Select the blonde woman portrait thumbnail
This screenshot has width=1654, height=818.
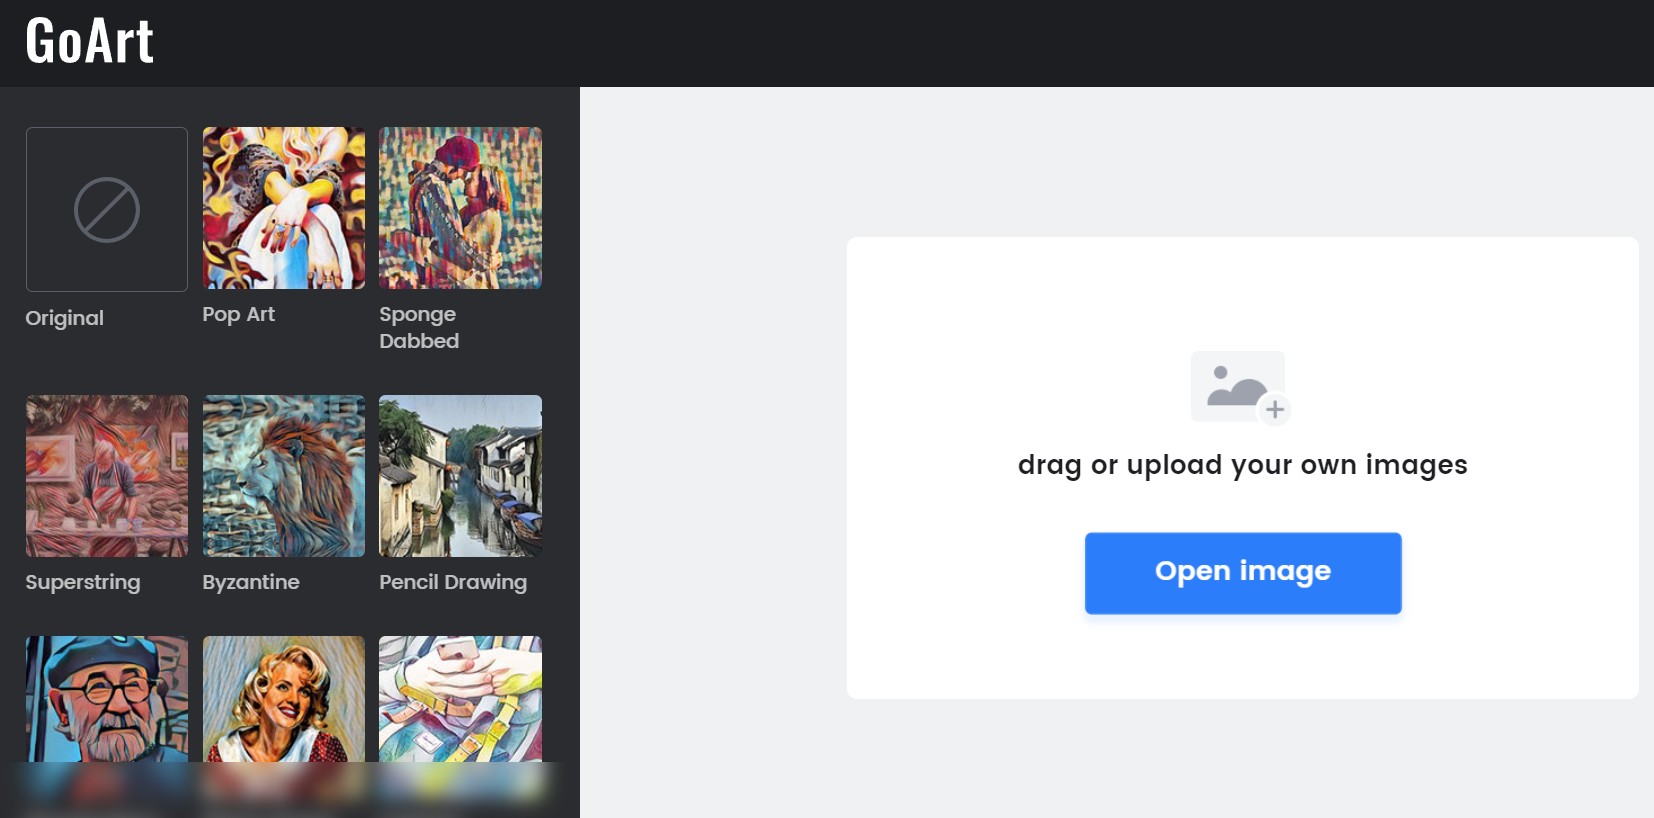point(284,700)
